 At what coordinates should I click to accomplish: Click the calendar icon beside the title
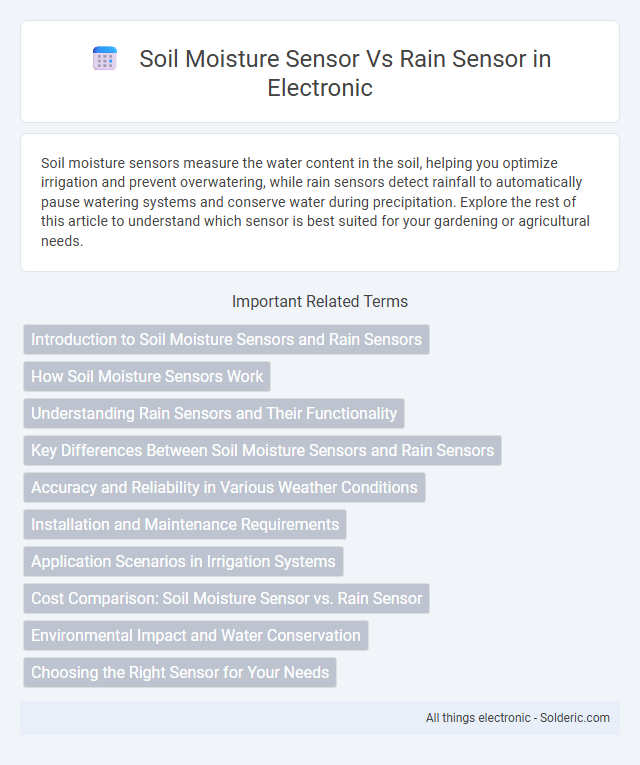(x=105, y=59)
